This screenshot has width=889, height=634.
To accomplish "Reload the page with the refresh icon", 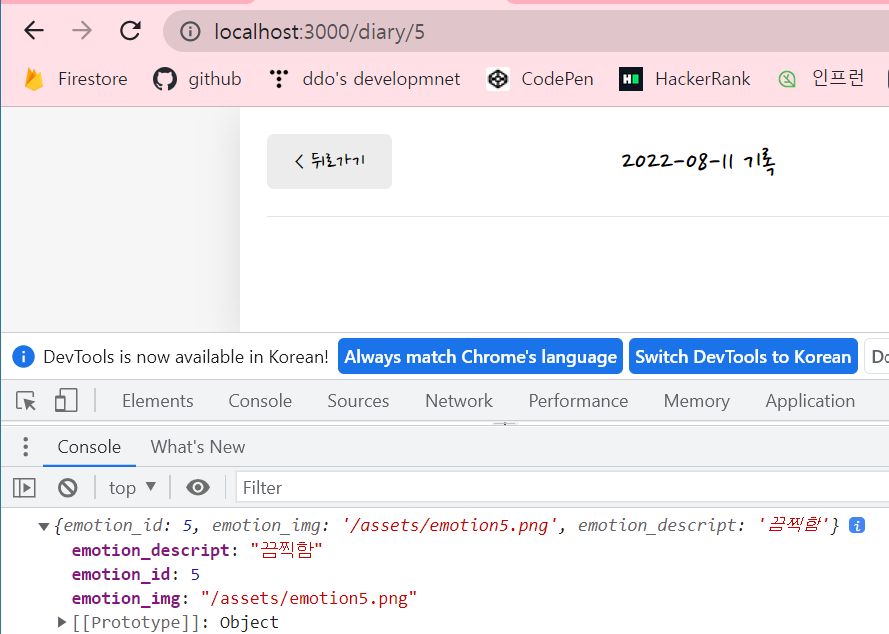I will [x=130, y=31].
